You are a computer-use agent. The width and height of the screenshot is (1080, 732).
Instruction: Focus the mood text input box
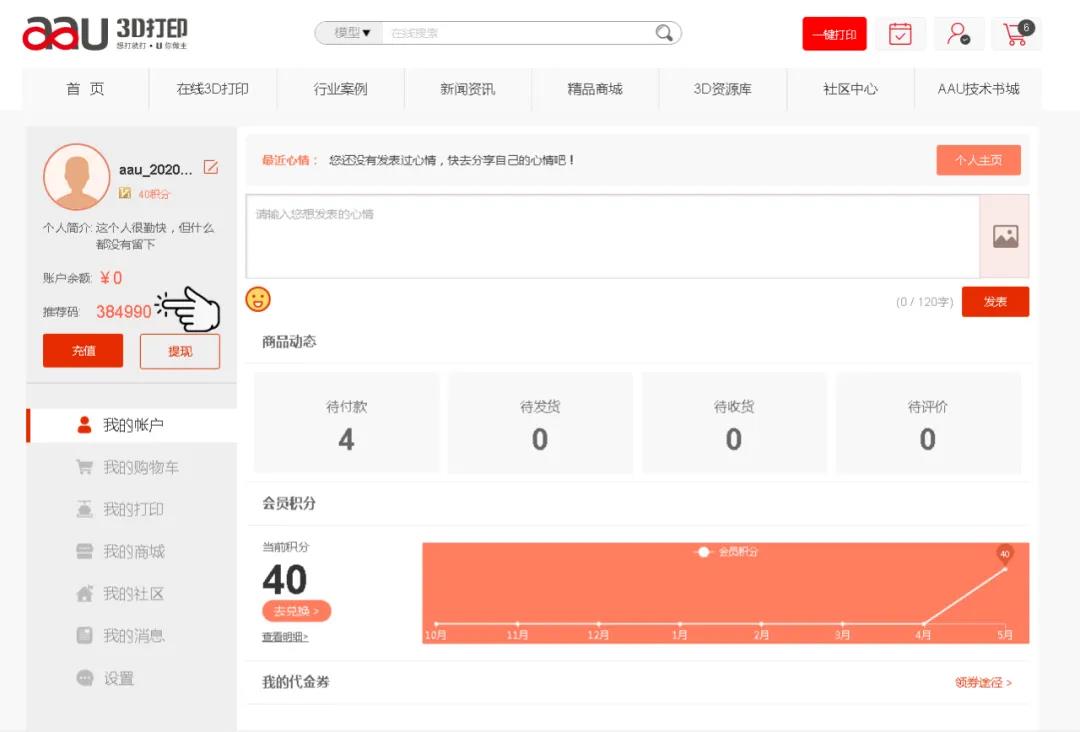point(612,237)
